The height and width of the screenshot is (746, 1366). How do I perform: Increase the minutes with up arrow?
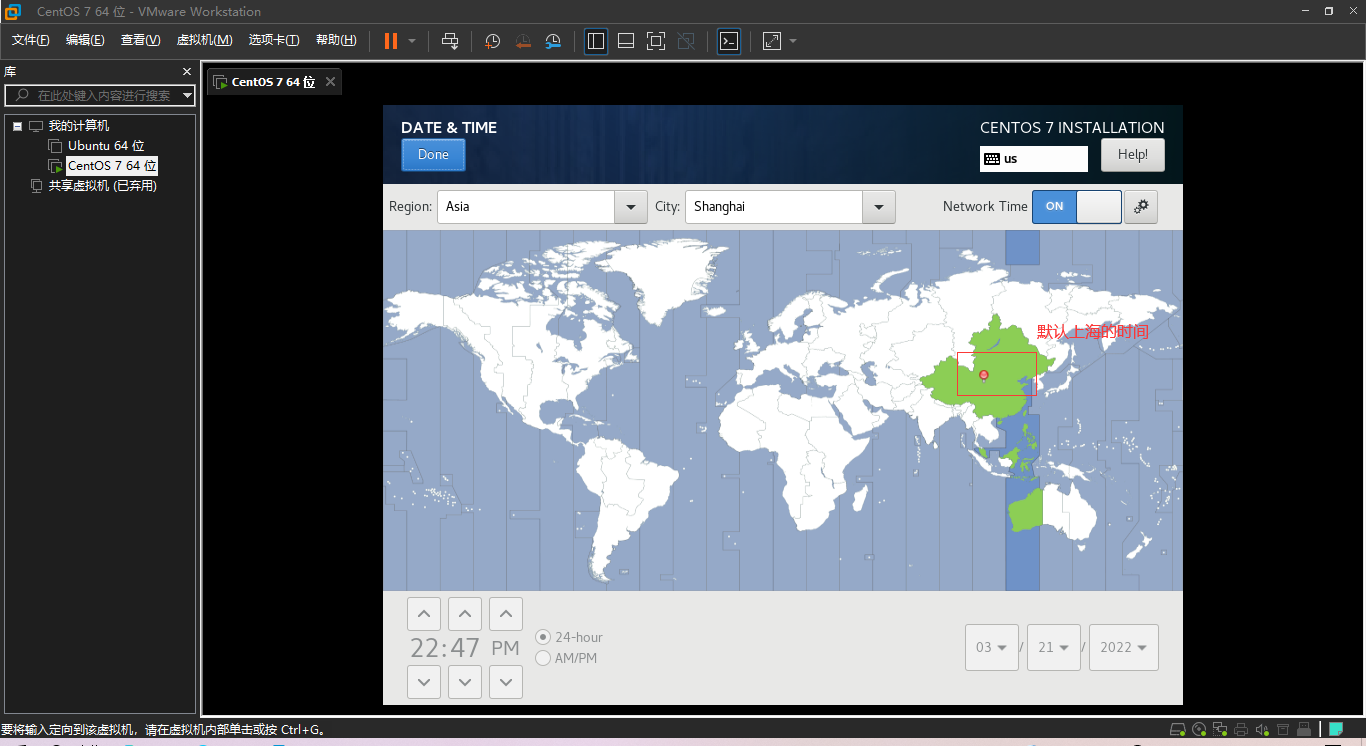click(465, 614)
